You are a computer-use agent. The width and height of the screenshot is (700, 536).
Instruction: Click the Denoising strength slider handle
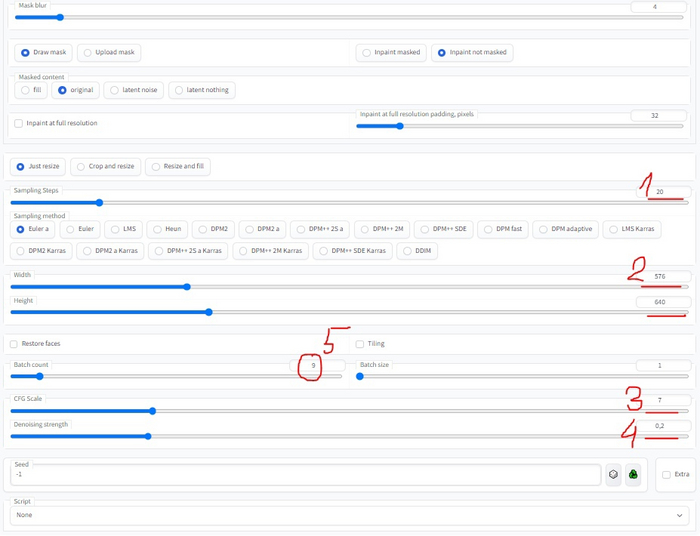pyautogui.click(x=148, y=436)
